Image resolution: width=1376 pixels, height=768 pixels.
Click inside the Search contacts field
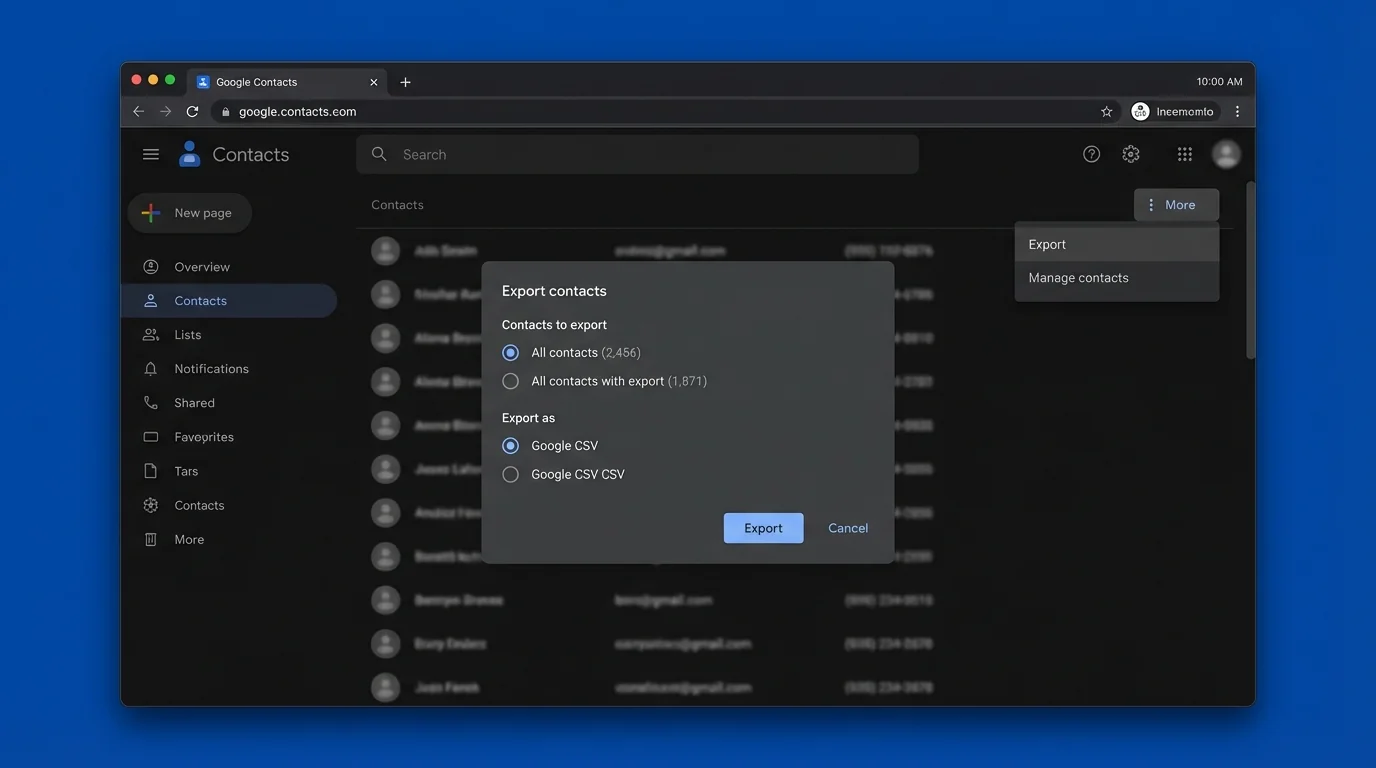point(638,153)
